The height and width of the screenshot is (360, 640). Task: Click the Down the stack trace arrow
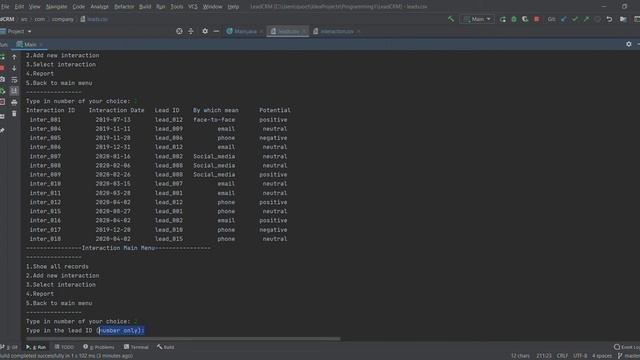[x=14, y=68]
